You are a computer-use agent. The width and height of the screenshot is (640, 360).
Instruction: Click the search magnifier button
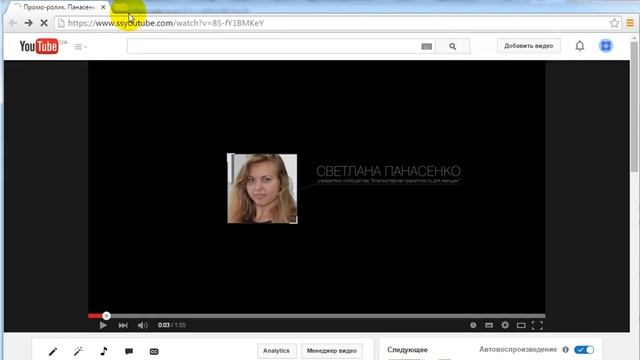(453, 47)
